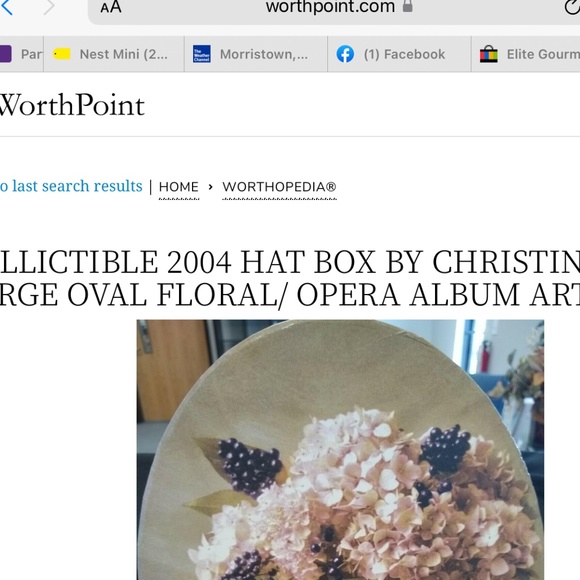Open the WORTHOPEDIA breadcrumb link

coord(279,187)
